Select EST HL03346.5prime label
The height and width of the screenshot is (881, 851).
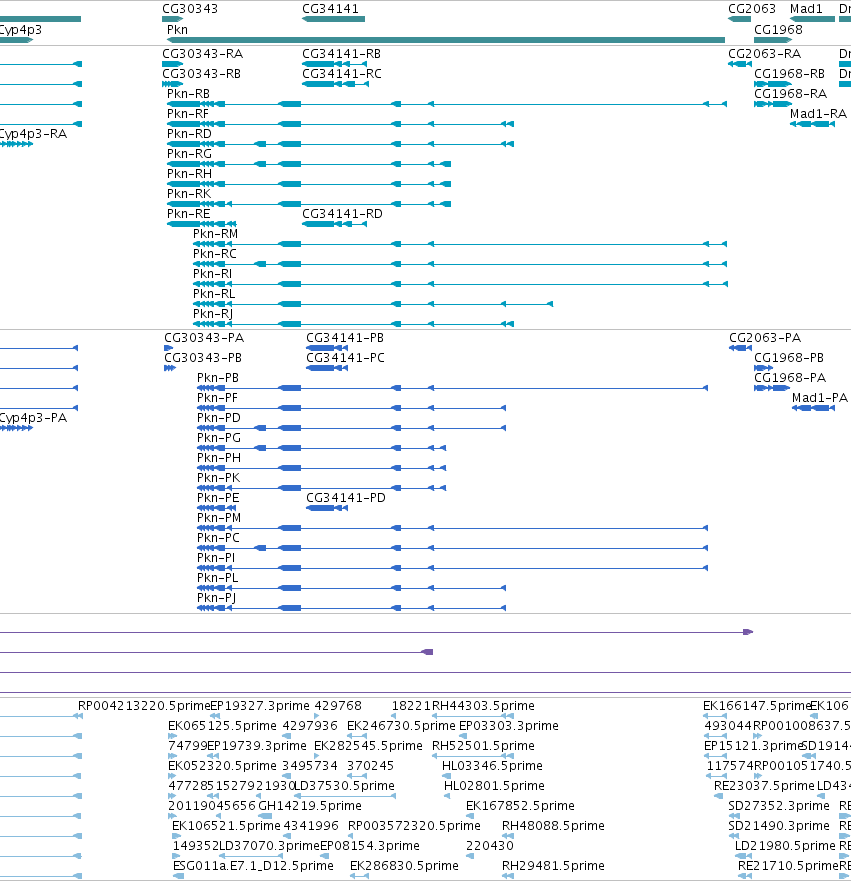492,766
